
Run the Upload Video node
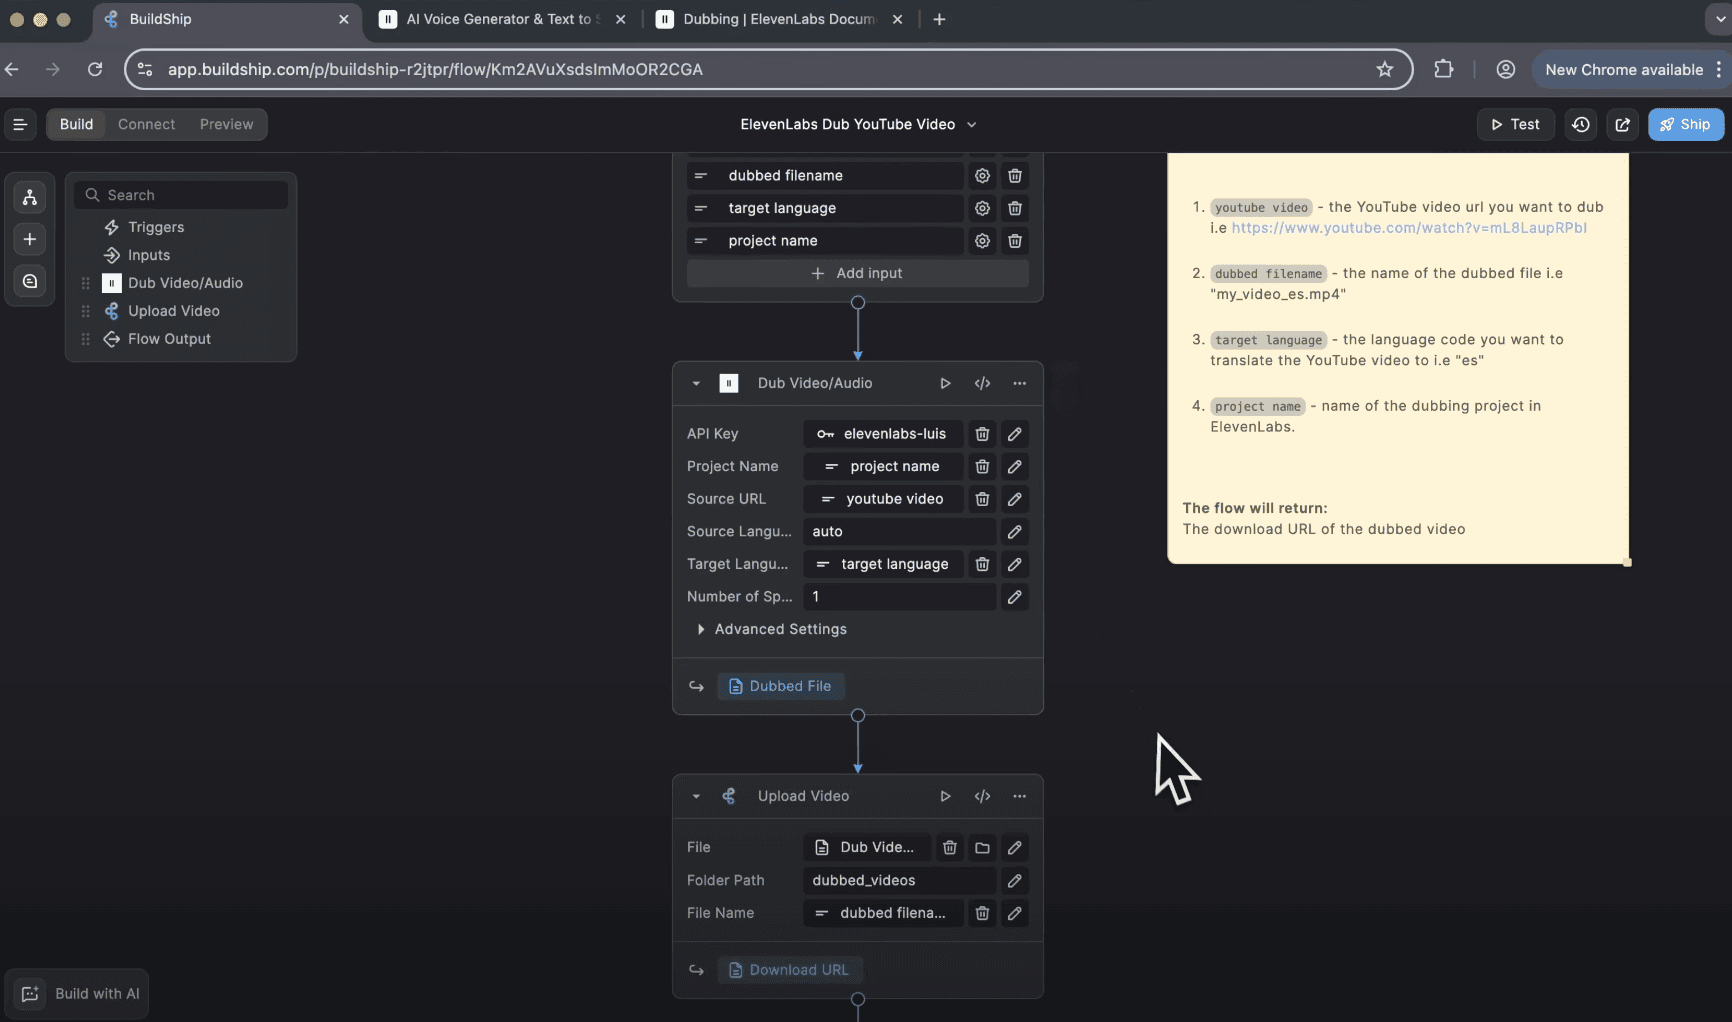[945, 796]
